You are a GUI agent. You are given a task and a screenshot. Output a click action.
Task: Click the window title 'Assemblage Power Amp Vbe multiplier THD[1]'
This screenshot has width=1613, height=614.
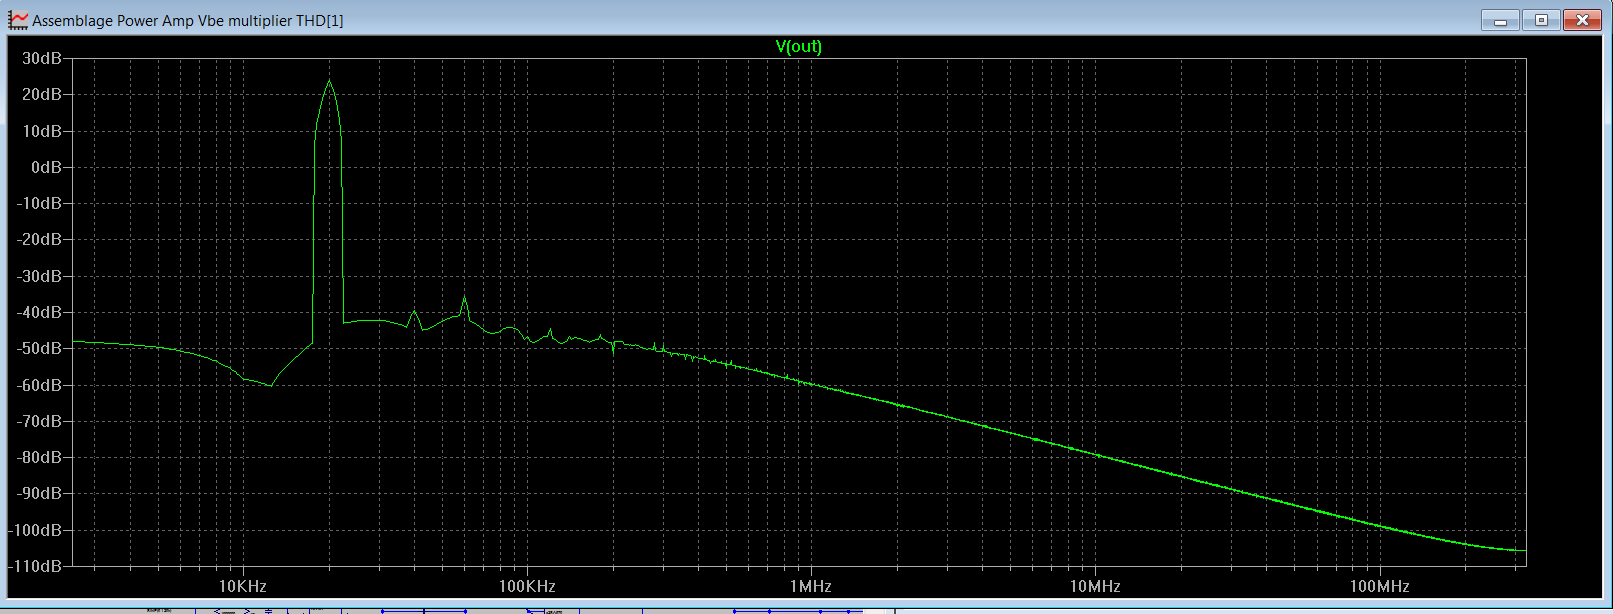[x=188, y=20]
